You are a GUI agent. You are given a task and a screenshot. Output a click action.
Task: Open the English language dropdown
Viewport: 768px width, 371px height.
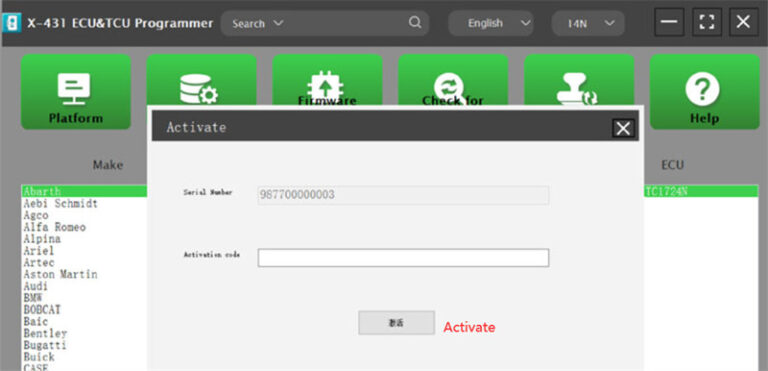click(491, 23)
